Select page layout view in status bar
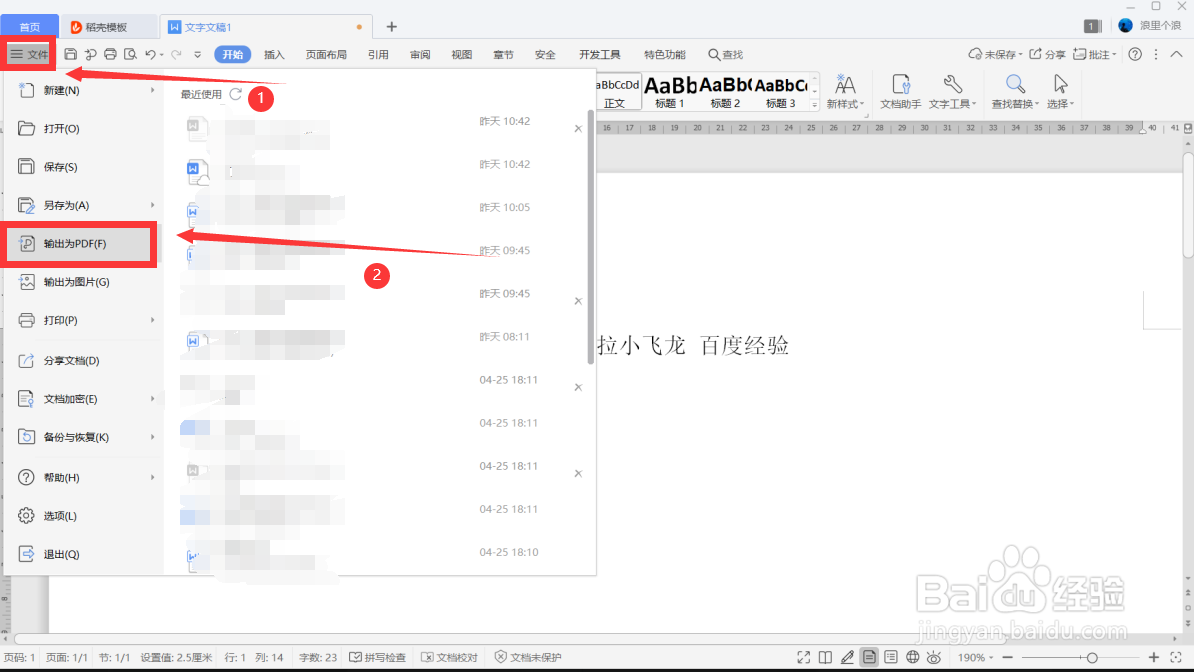 point(869,657)
